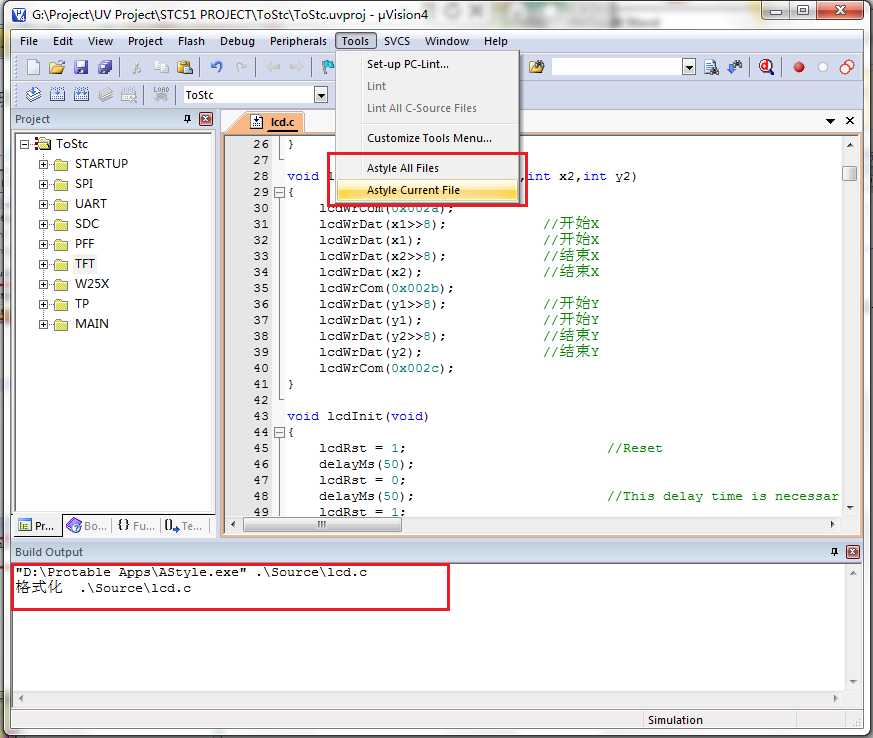Screen dimensions: 873x738
Task: Undo the last edit with the blue arrow
Action: 216,67
